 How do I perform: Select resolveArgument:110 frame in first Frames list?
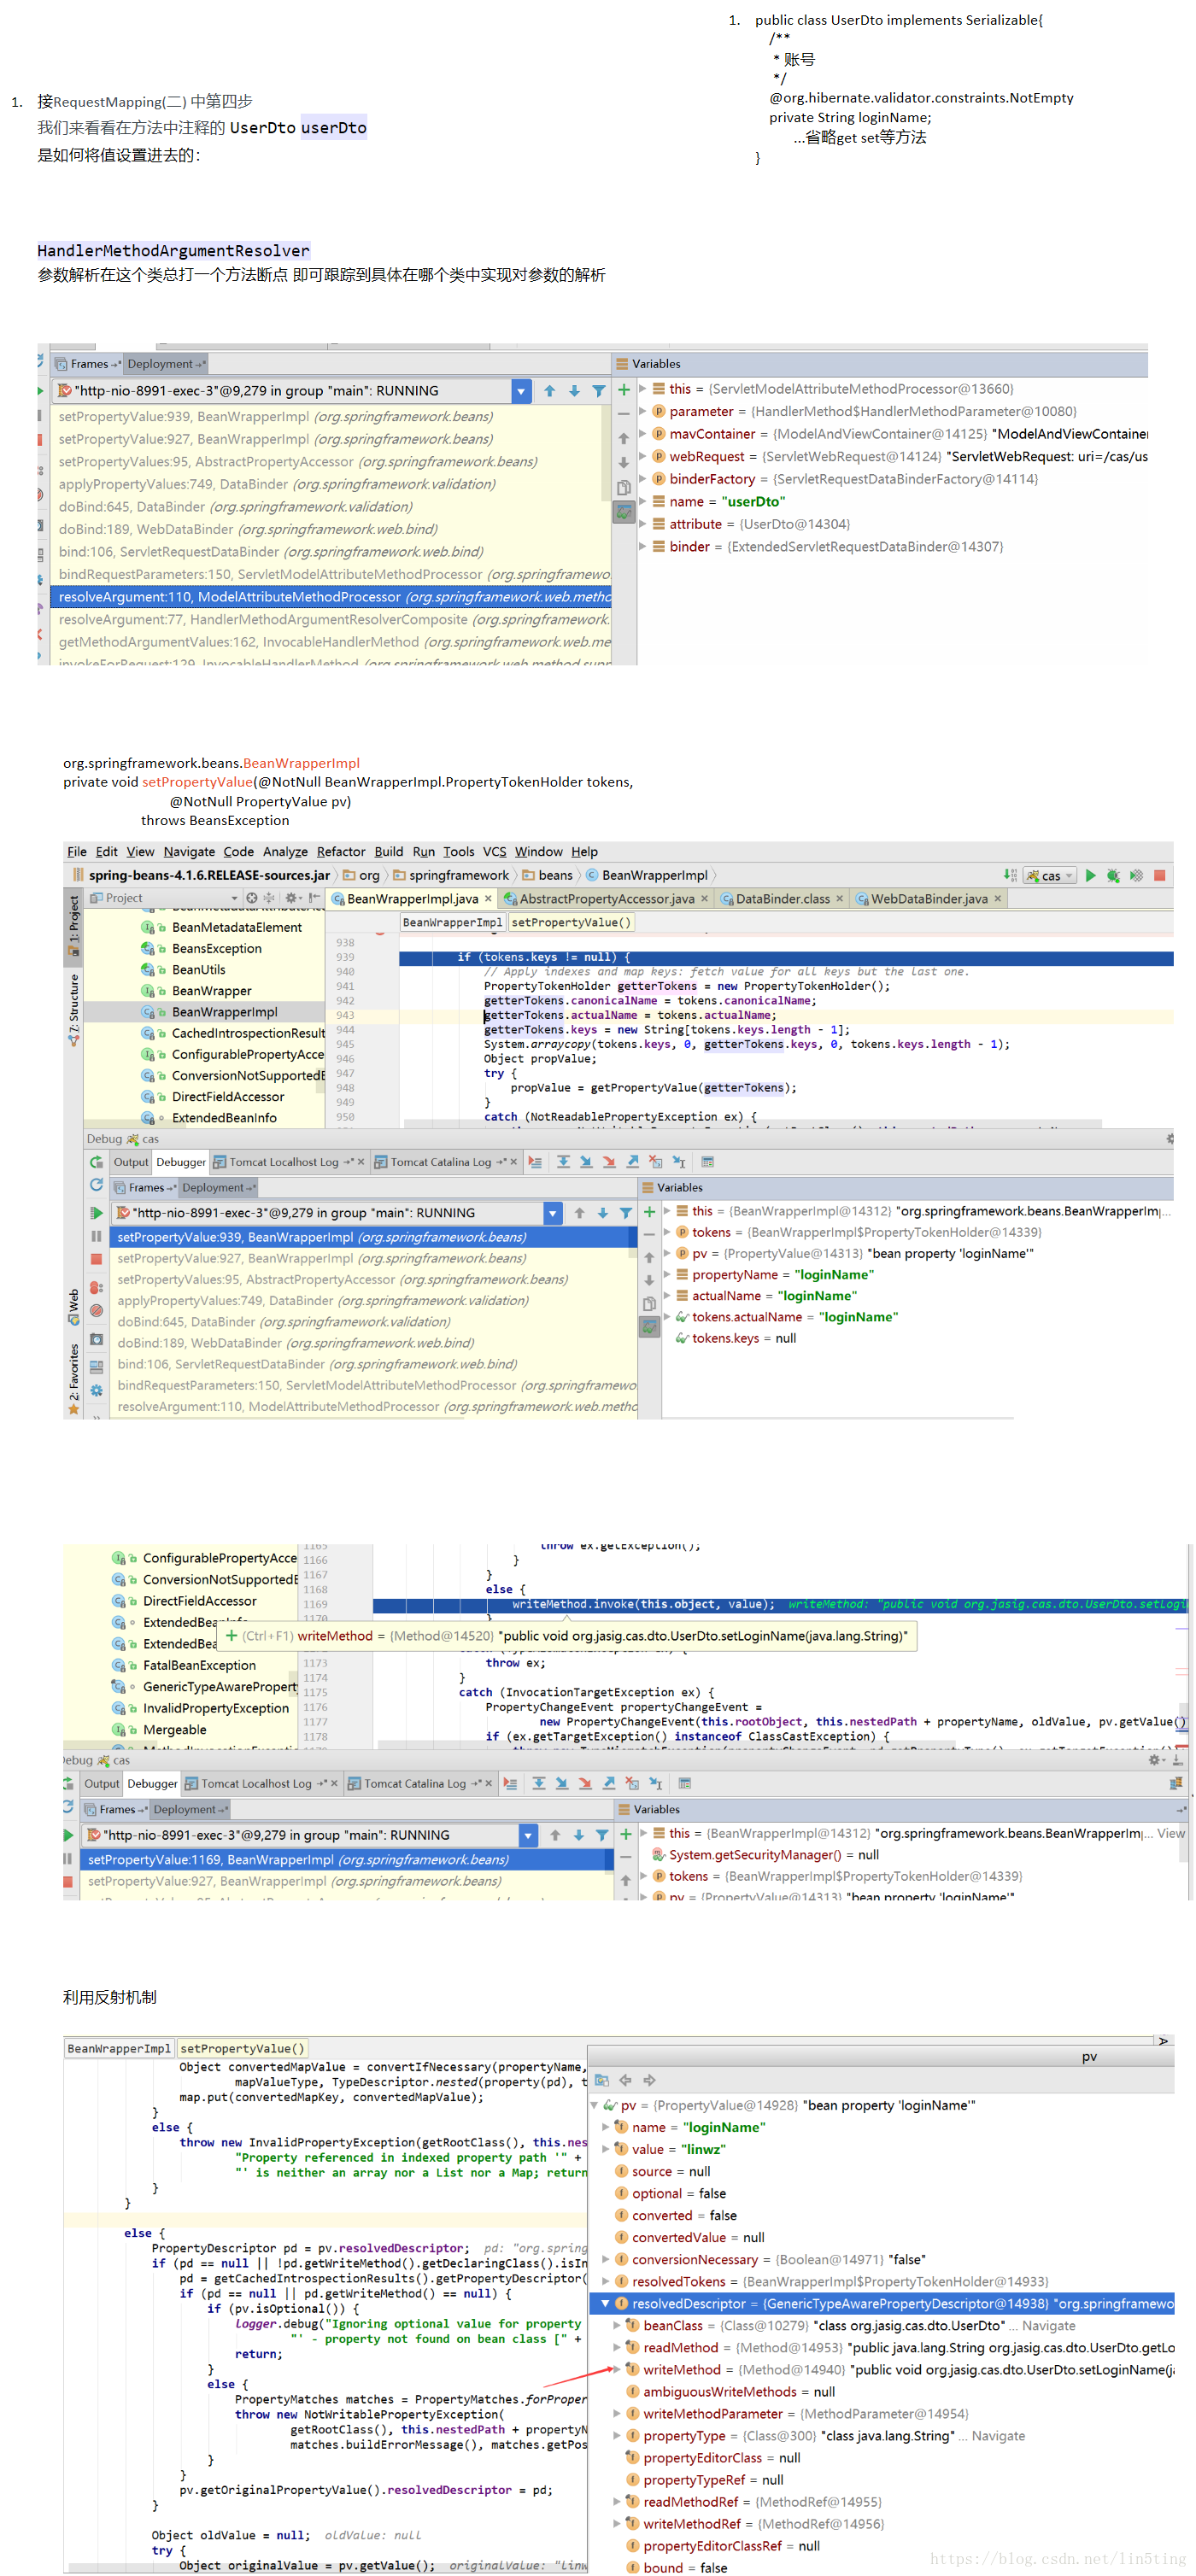tap(331, 597)
